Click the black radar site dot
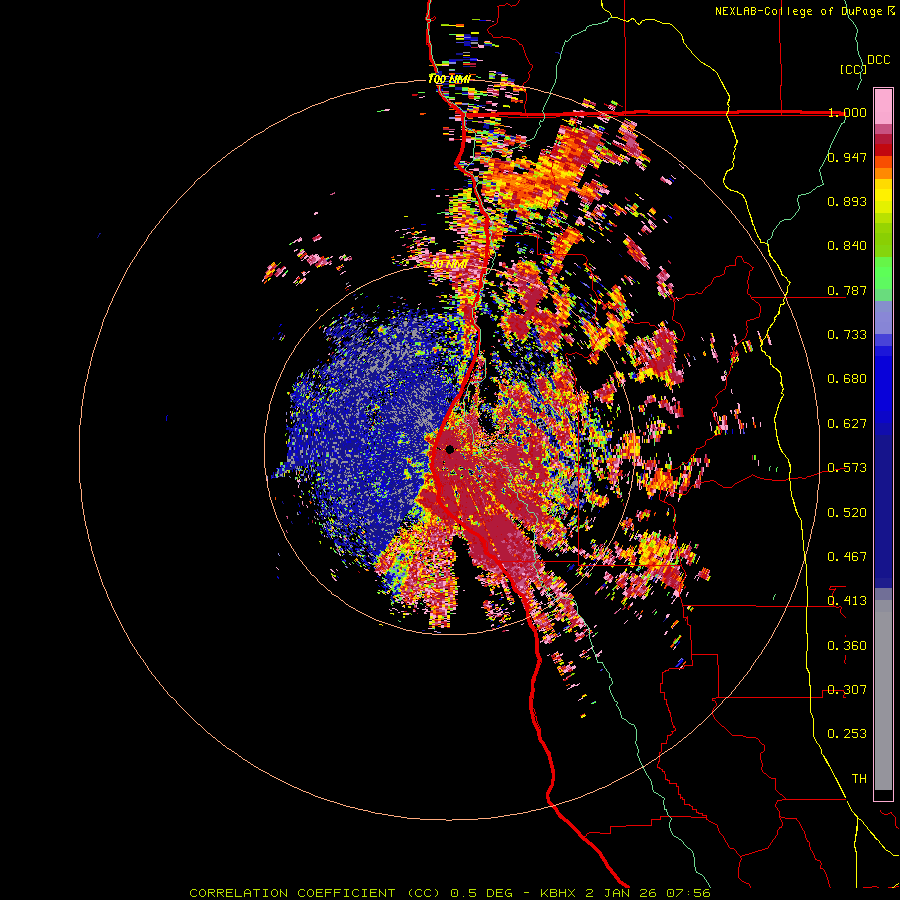 449,449
